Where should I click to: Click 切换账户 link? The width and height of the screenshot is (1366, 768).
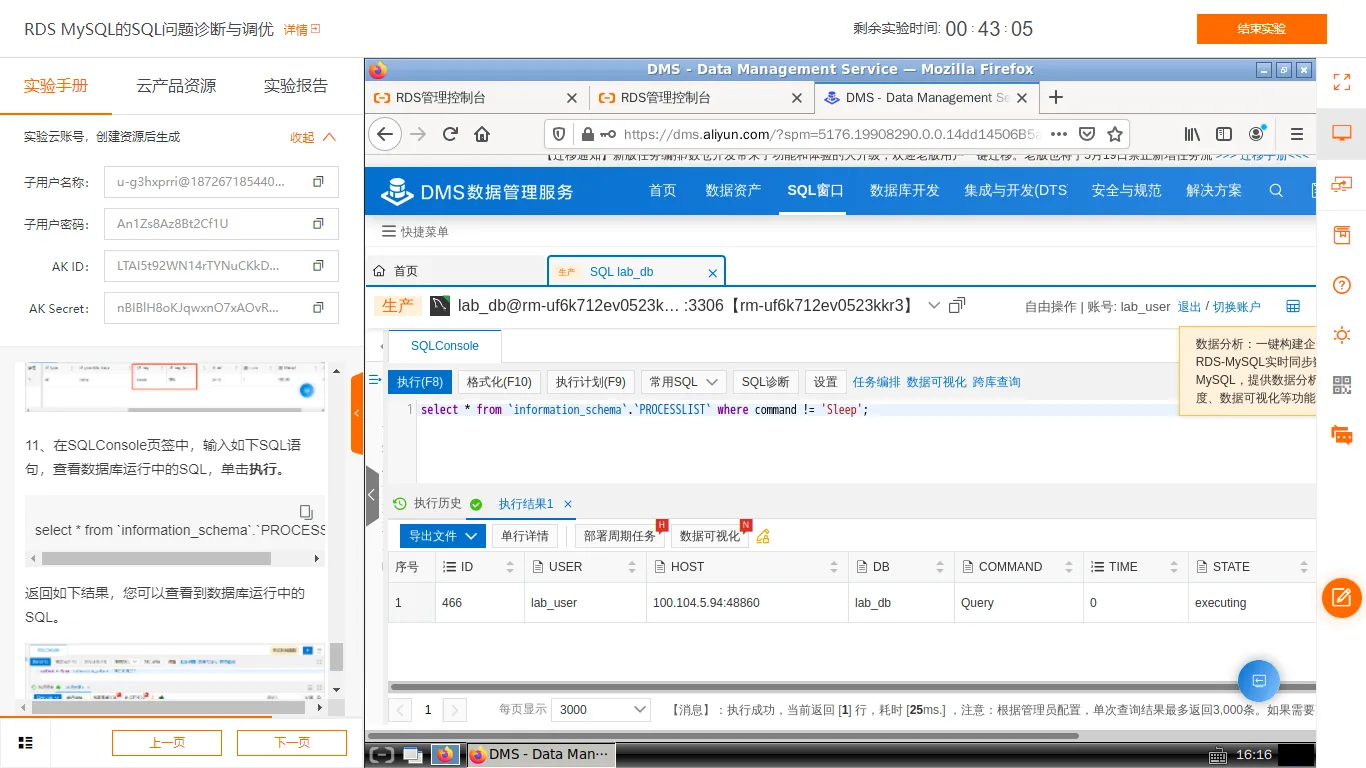(1237, 307)
